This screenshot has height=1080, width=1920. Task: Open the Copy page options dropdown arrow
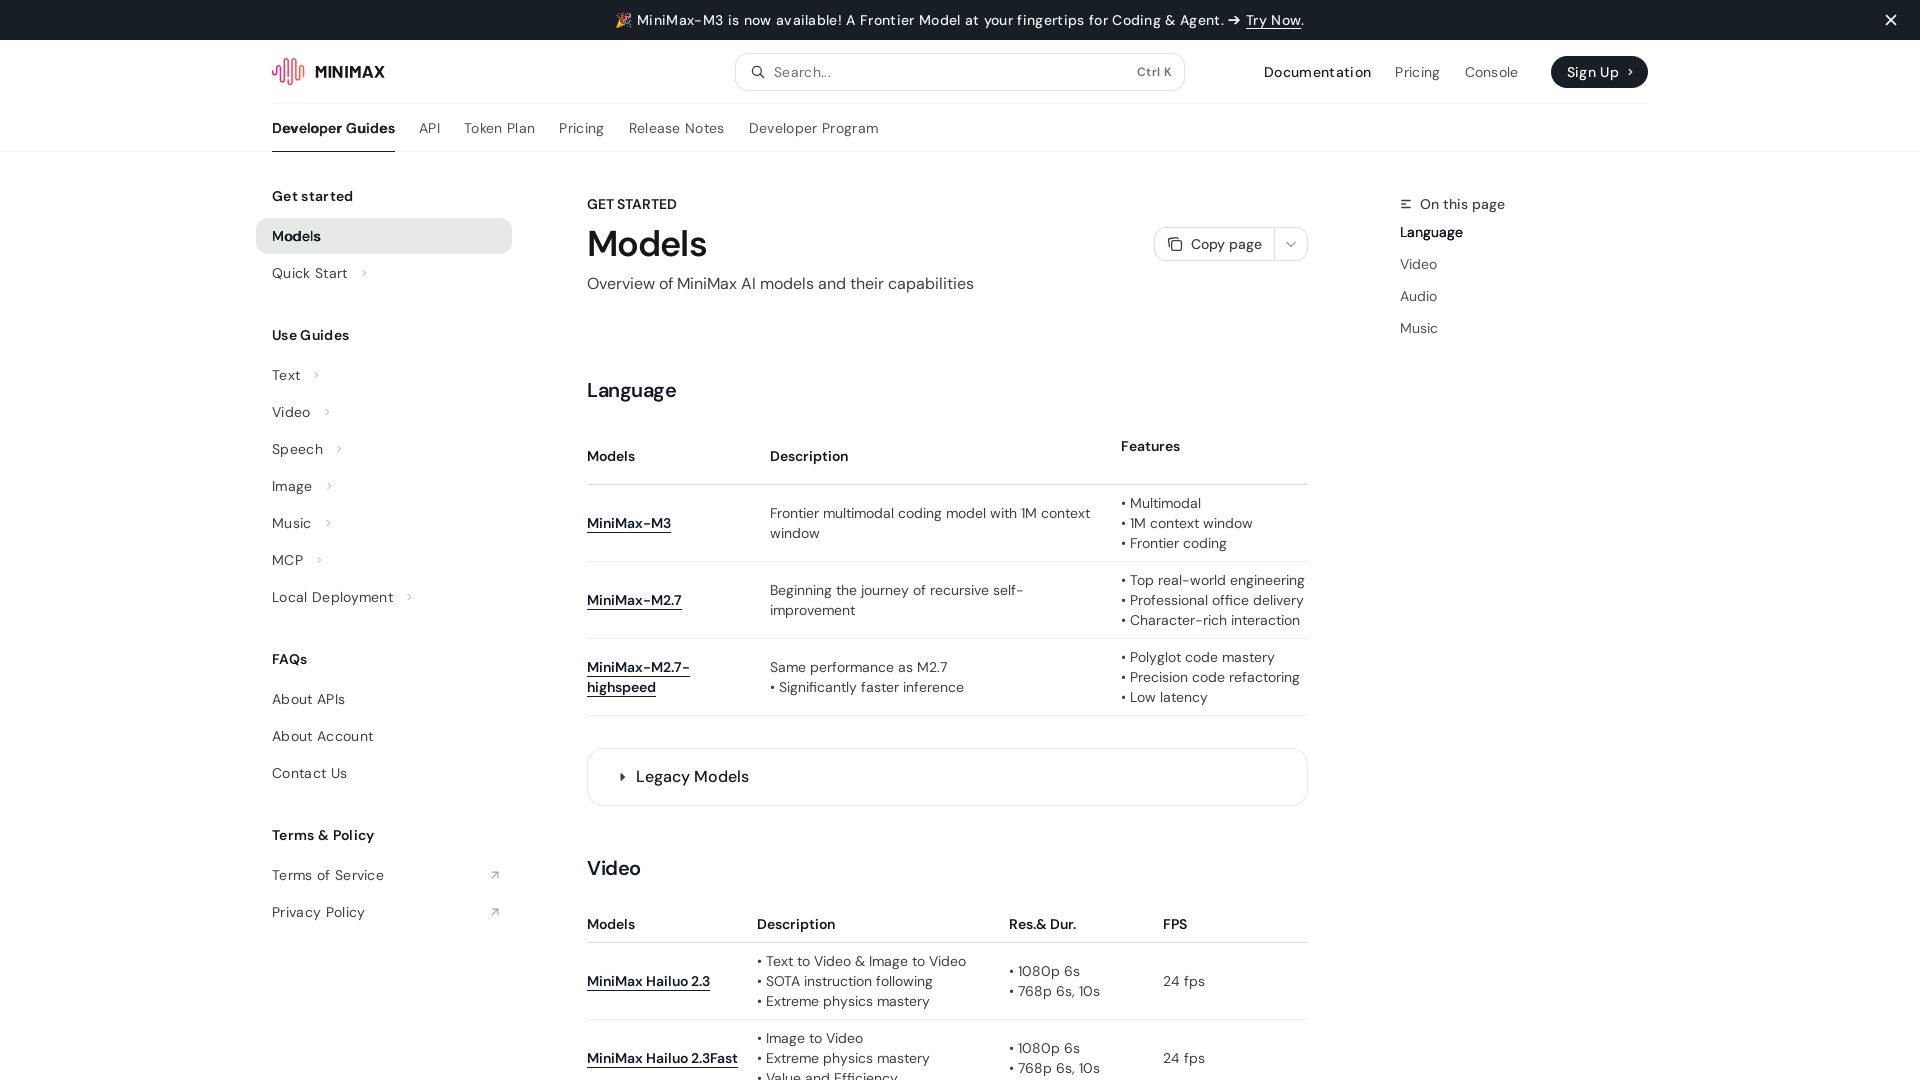(1291, 244)
